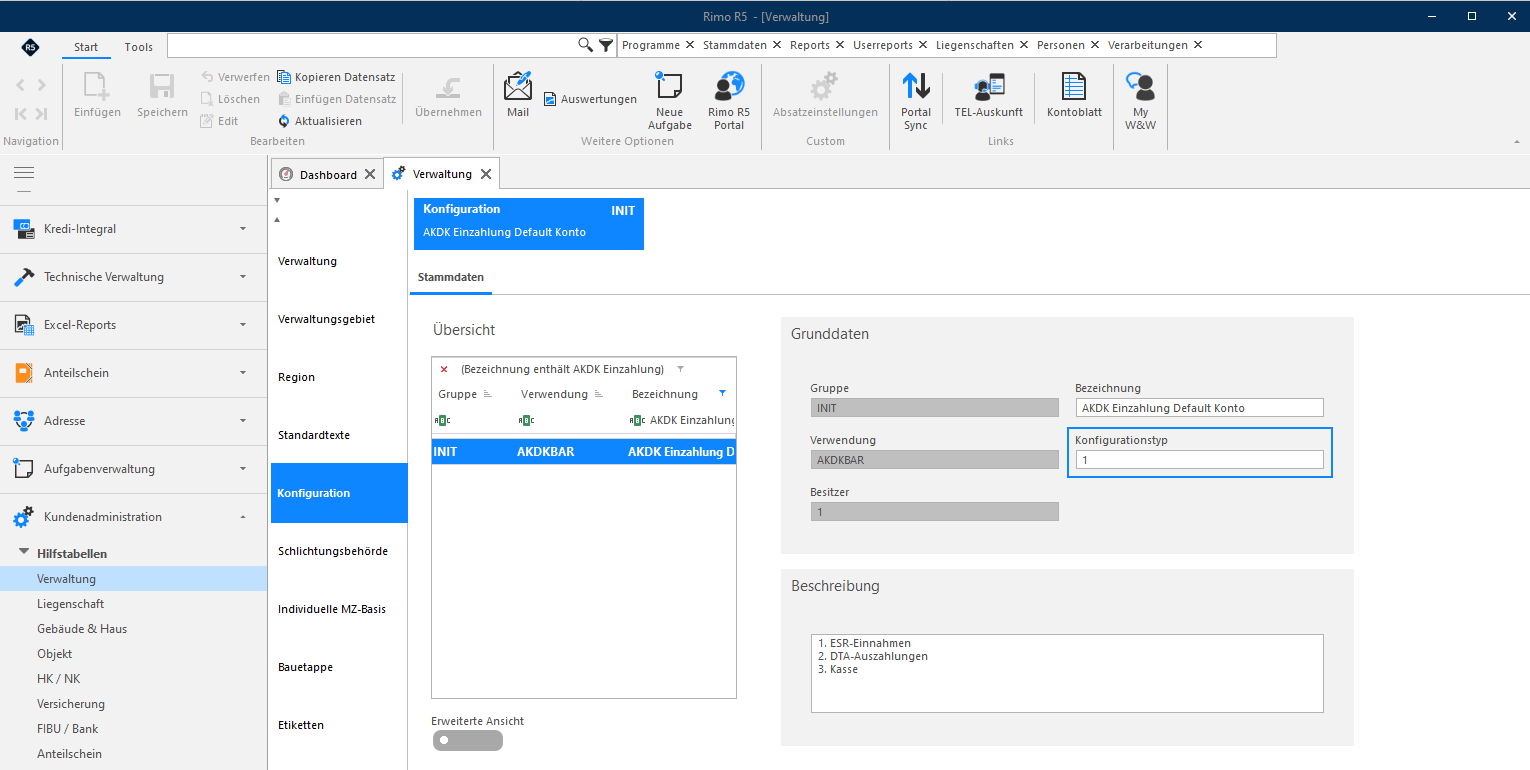
Task: Open the Tools ribbon tab
Action: [139, 47]
